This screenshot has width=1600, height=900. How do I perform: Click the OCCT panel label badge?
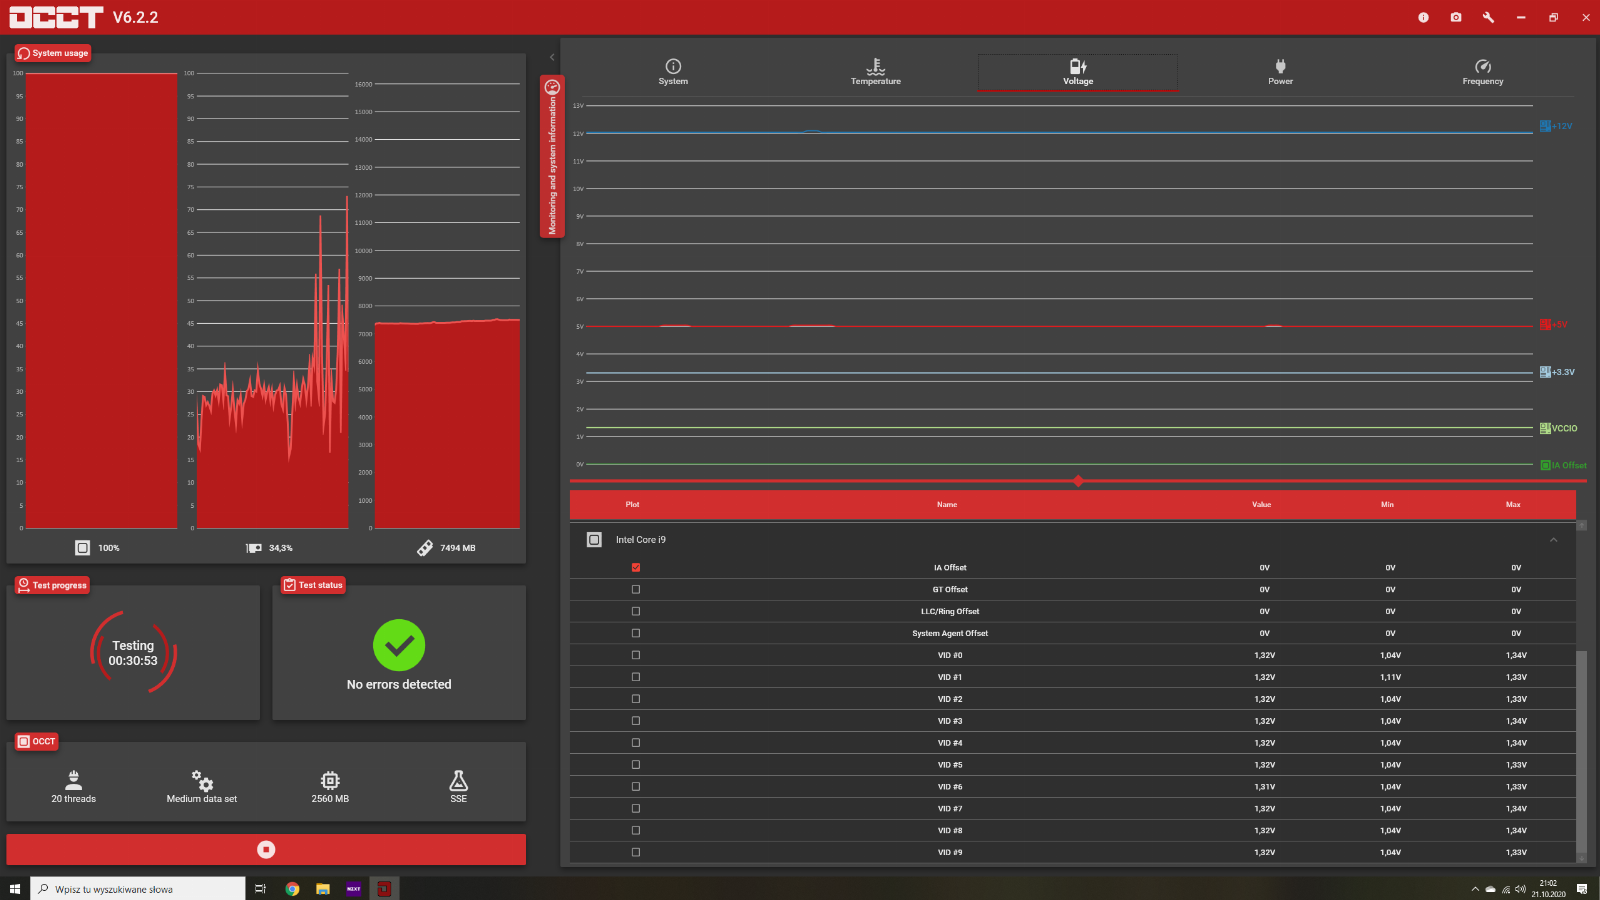[37, 741]
